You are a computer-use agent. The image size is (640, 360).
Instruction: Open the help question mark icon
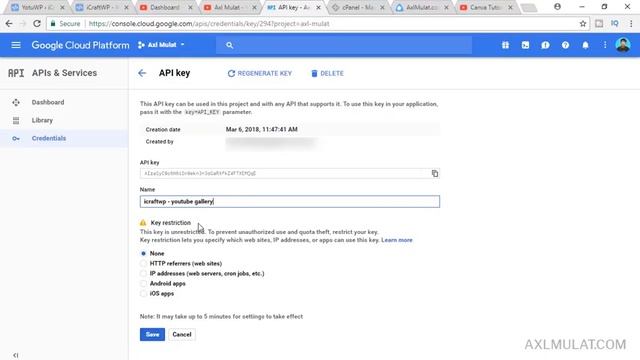click(565, 45)
